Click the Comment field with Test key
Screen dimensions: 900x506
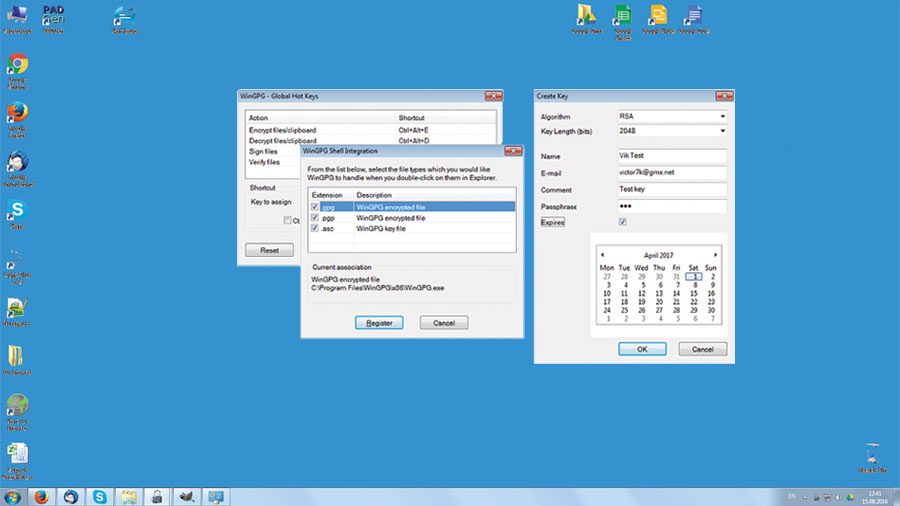coord(672,189)
